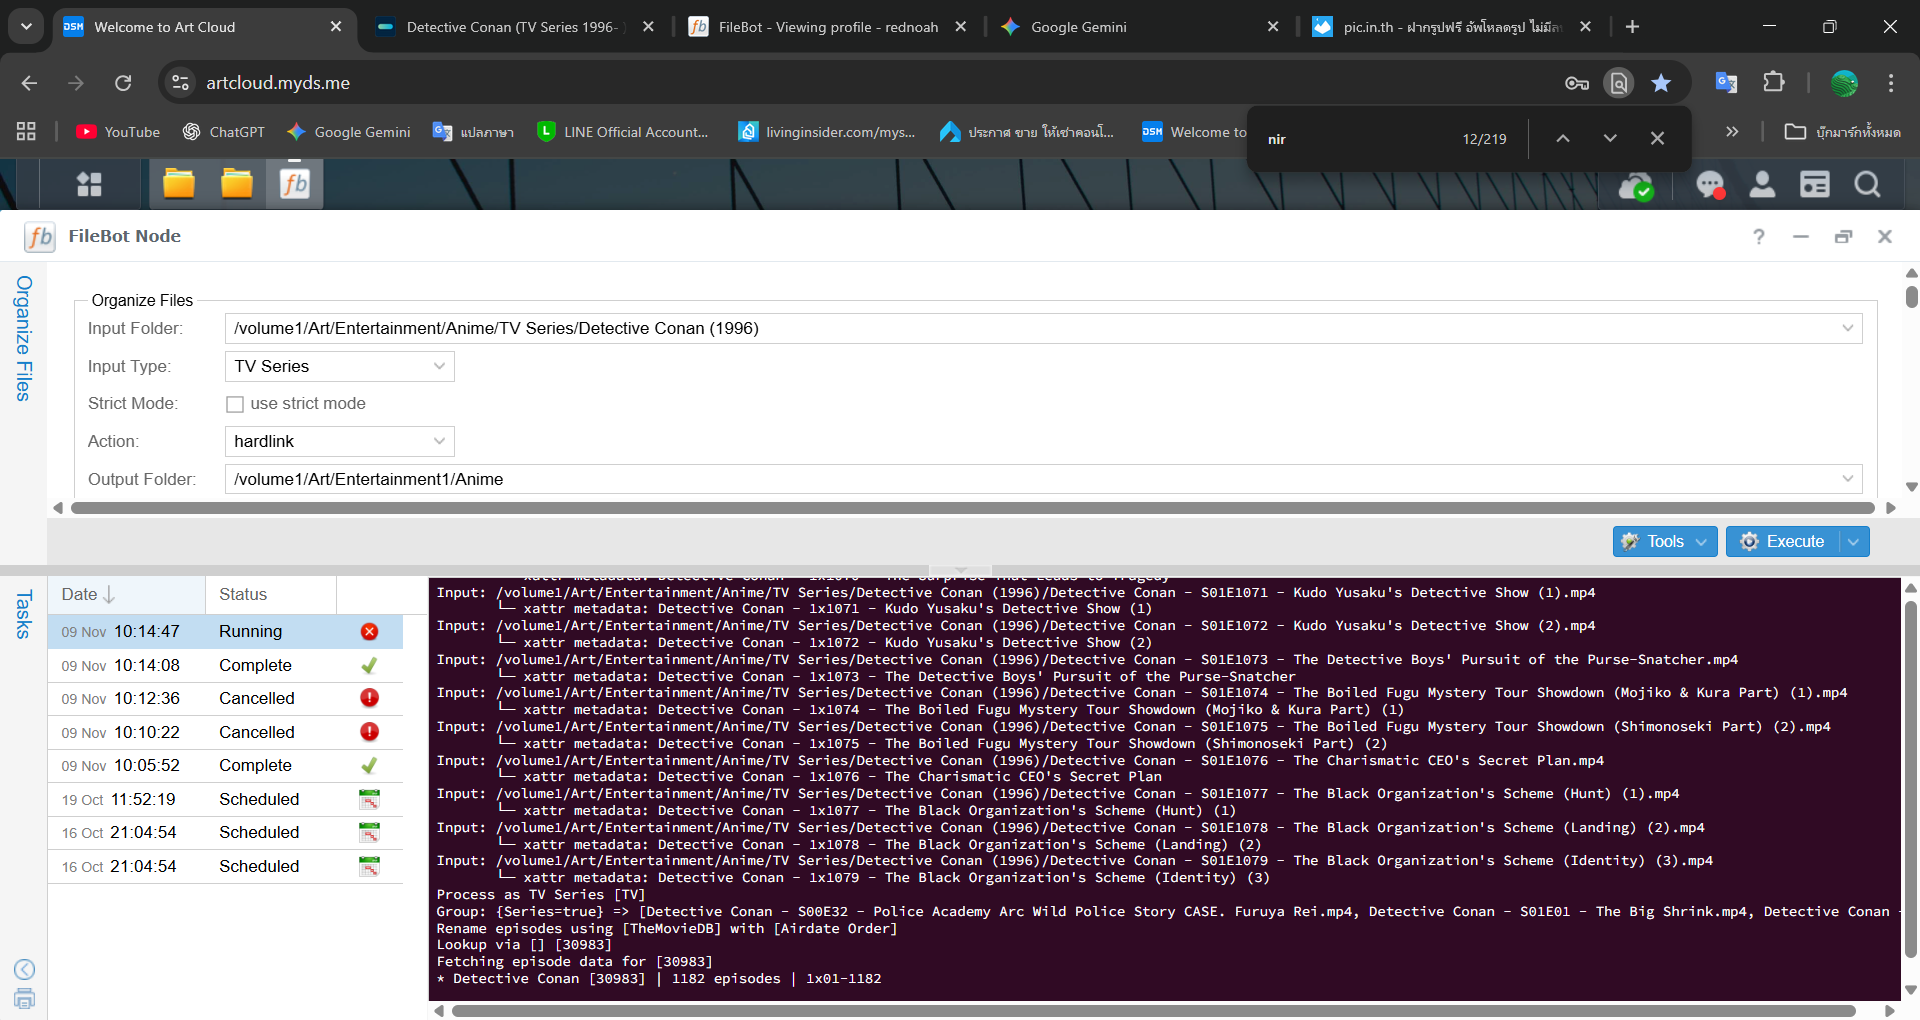Jump to next search match for 'nir'
The image size is (1920, 1020).
1609,138
